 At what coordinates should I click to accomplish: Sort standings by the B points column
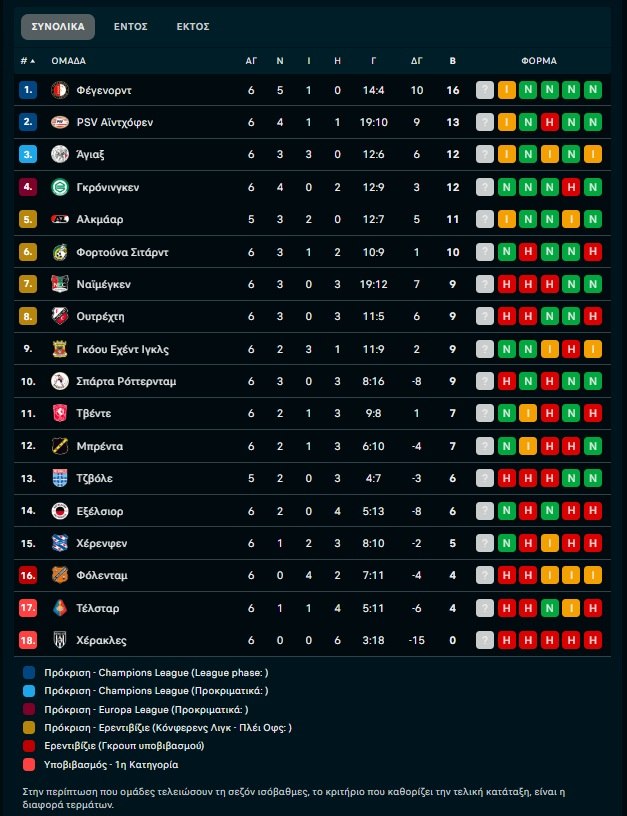(452, 61)
